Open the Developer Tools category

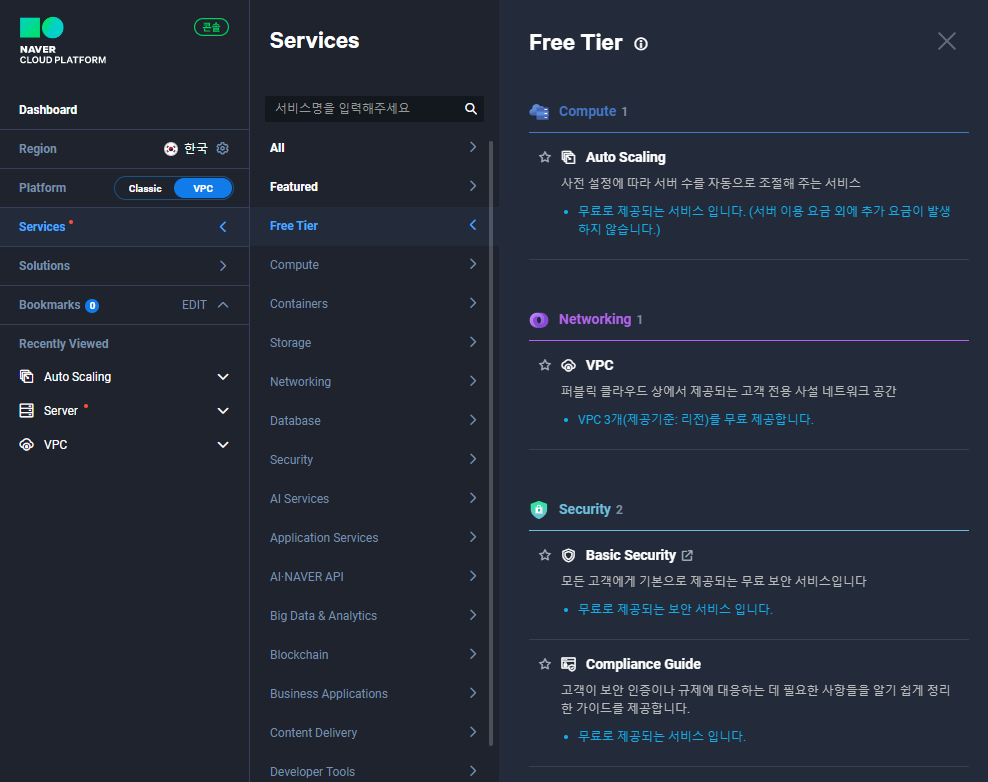click(x=374, y=770)
